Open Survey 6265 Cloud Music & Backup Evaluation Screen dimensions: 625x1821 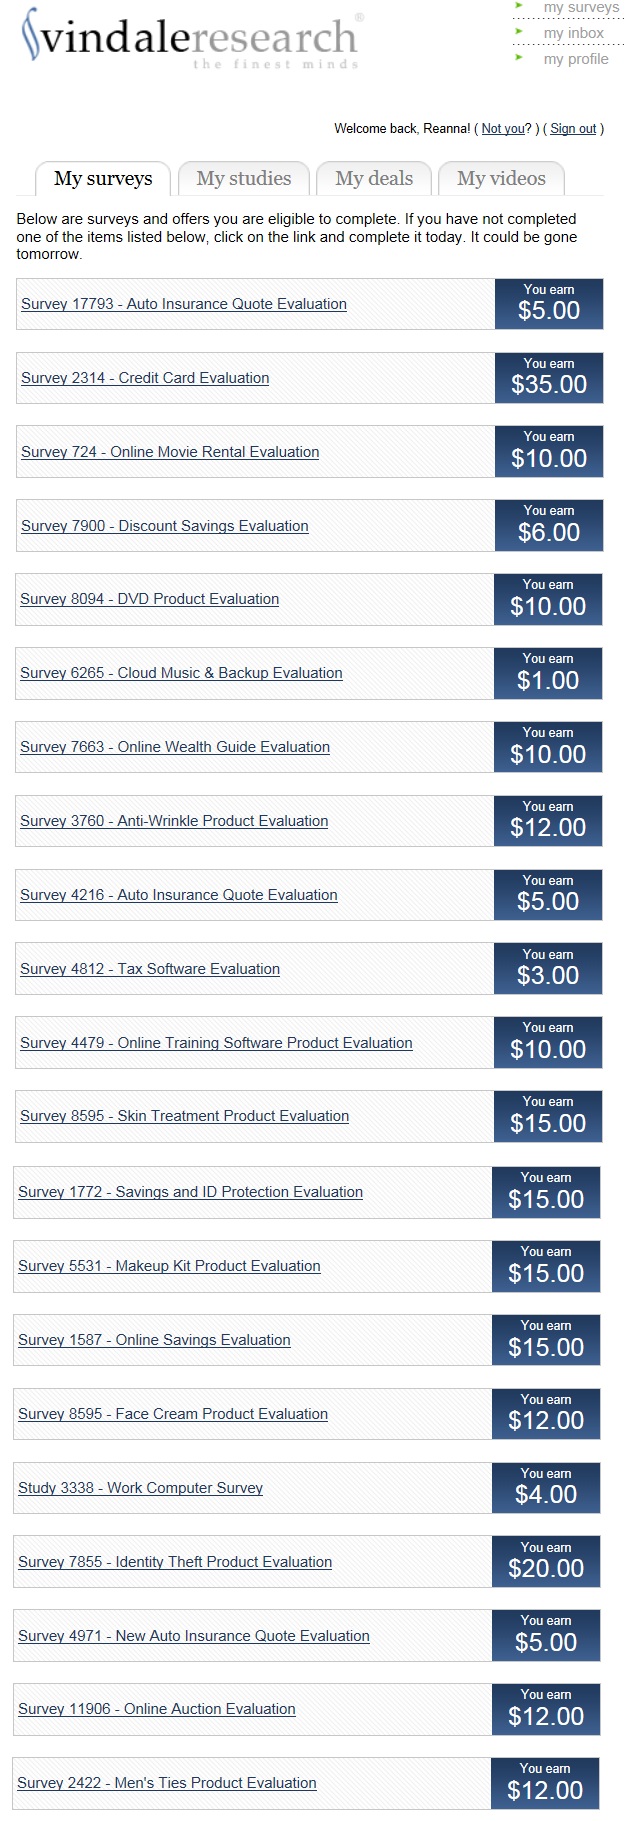(x=181, y=673)
